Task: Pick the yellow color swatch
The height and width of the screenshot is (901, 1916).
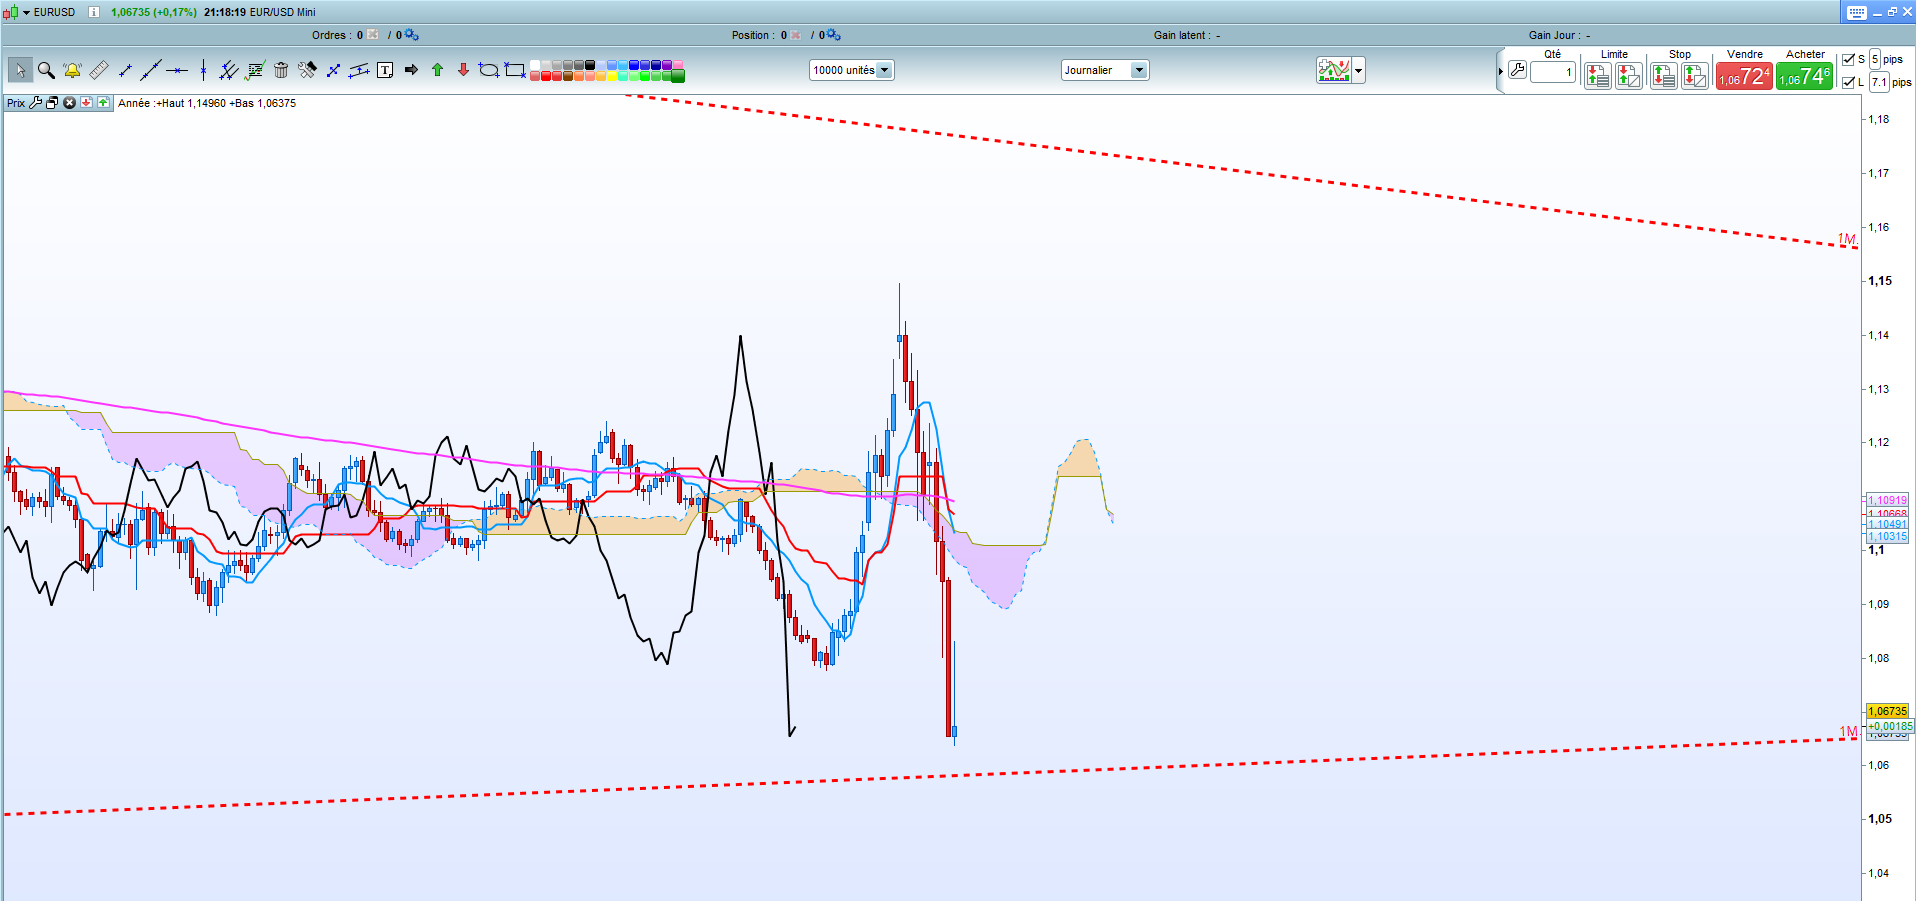Action: pos(612,76)
